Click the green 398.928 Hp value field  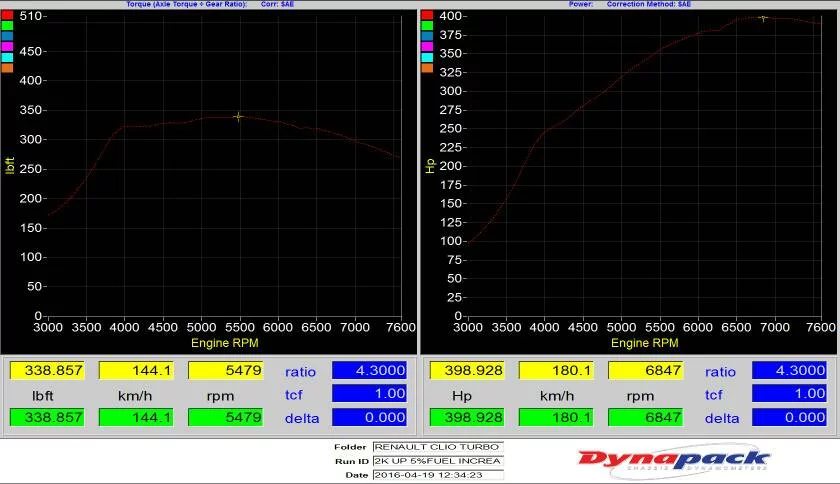pos(467,417)
